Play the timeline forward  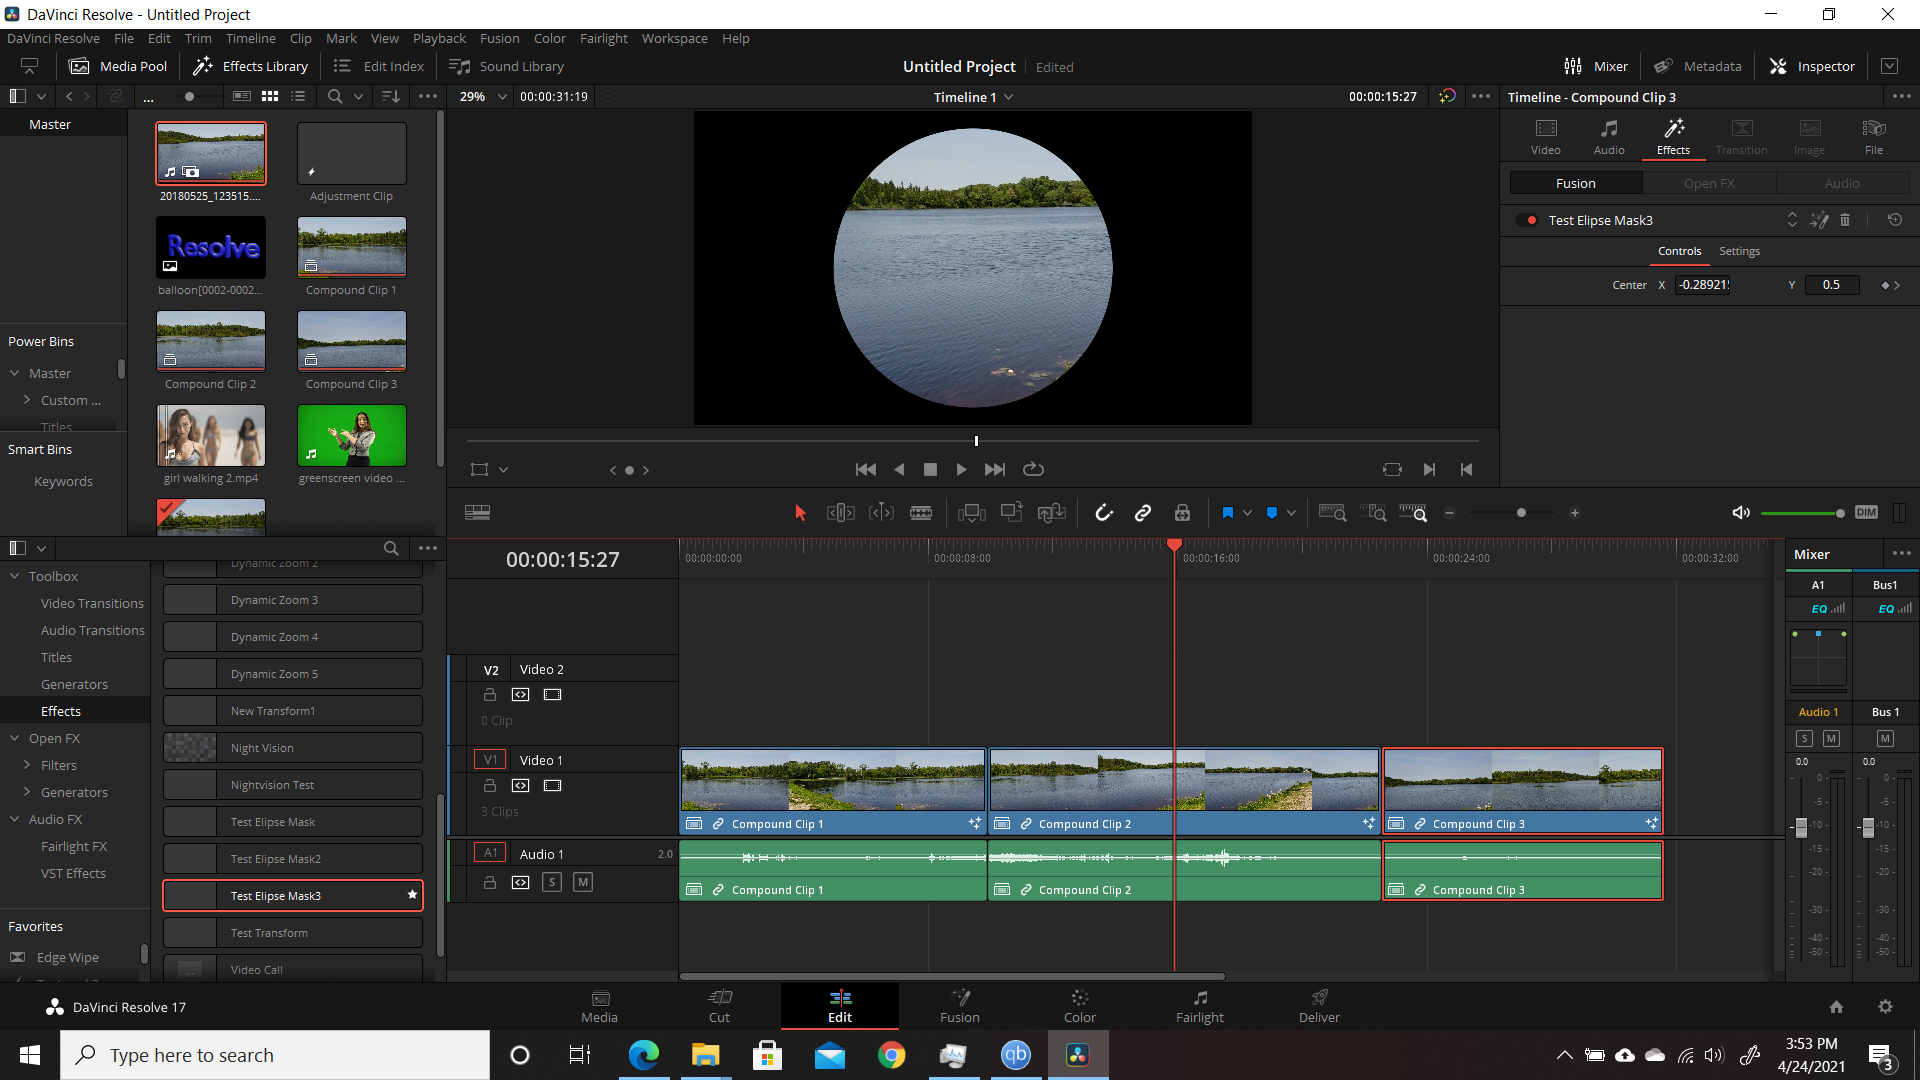click(961, 469)
